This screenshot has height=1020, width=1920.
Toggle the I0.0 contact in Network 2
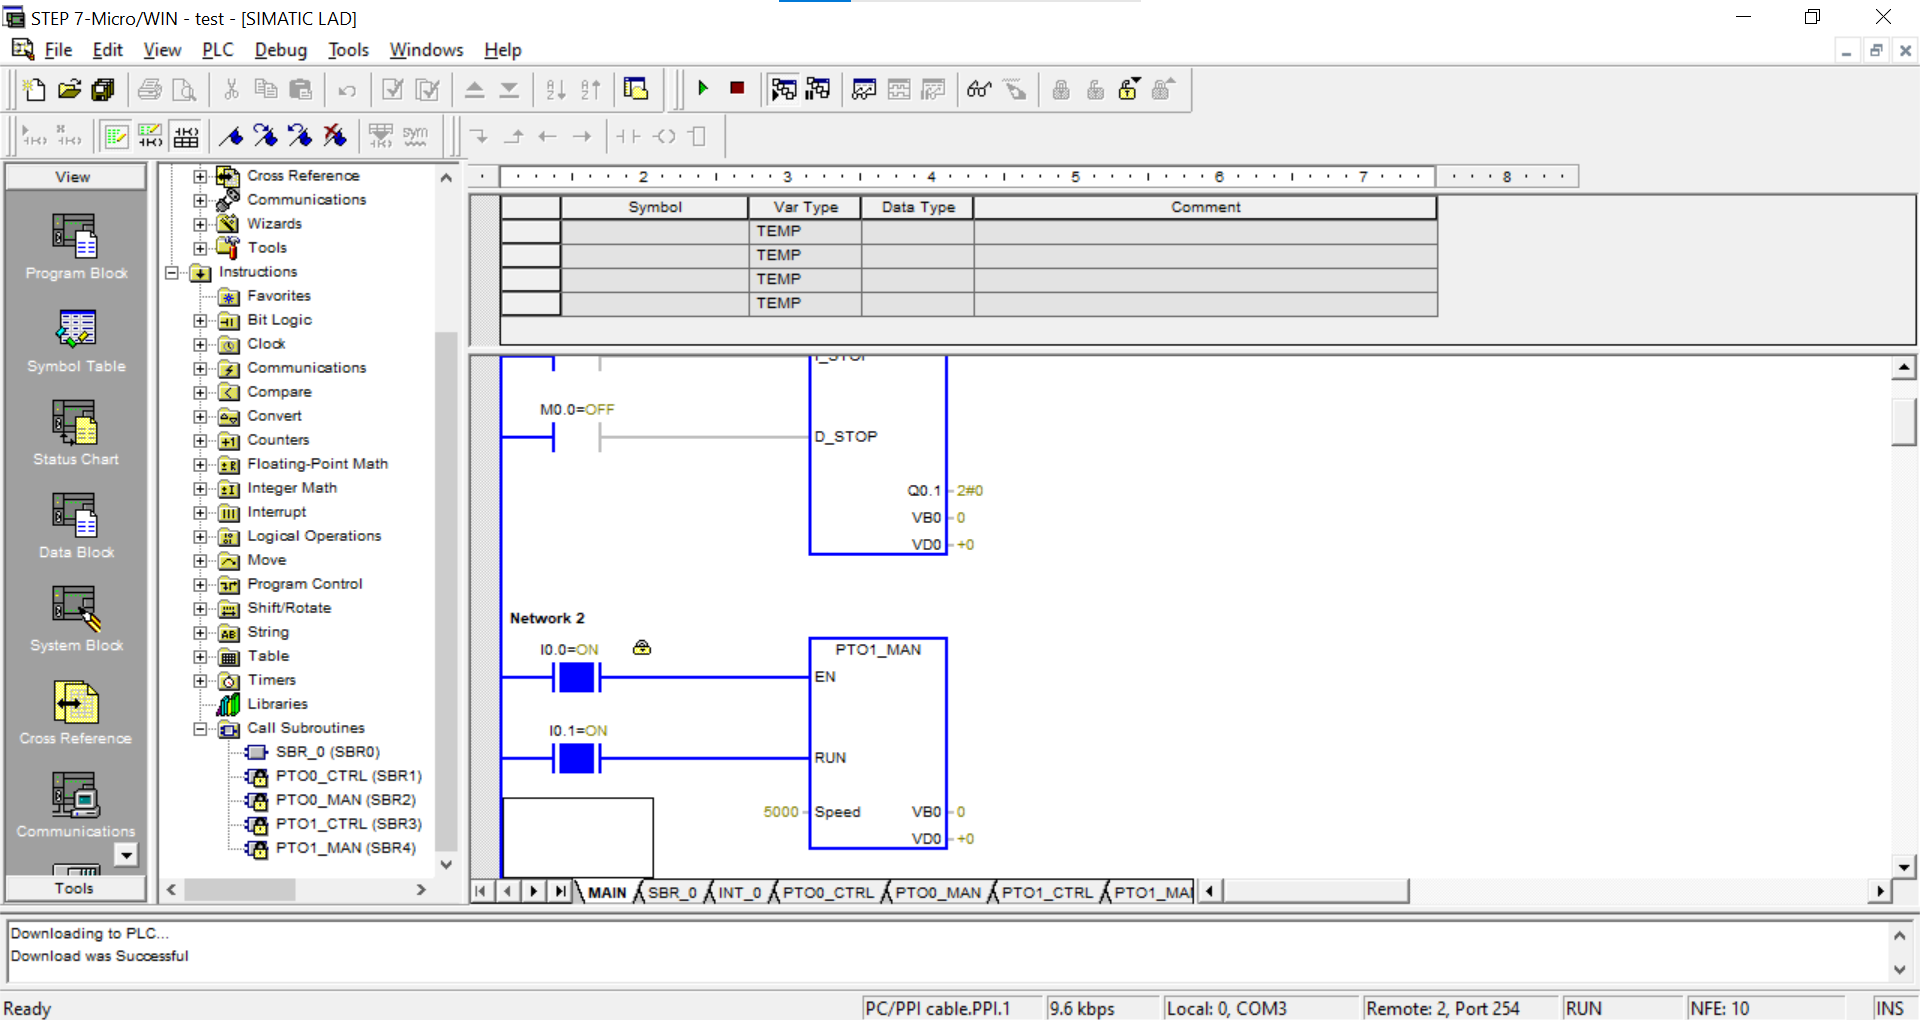tap(576, 678)
